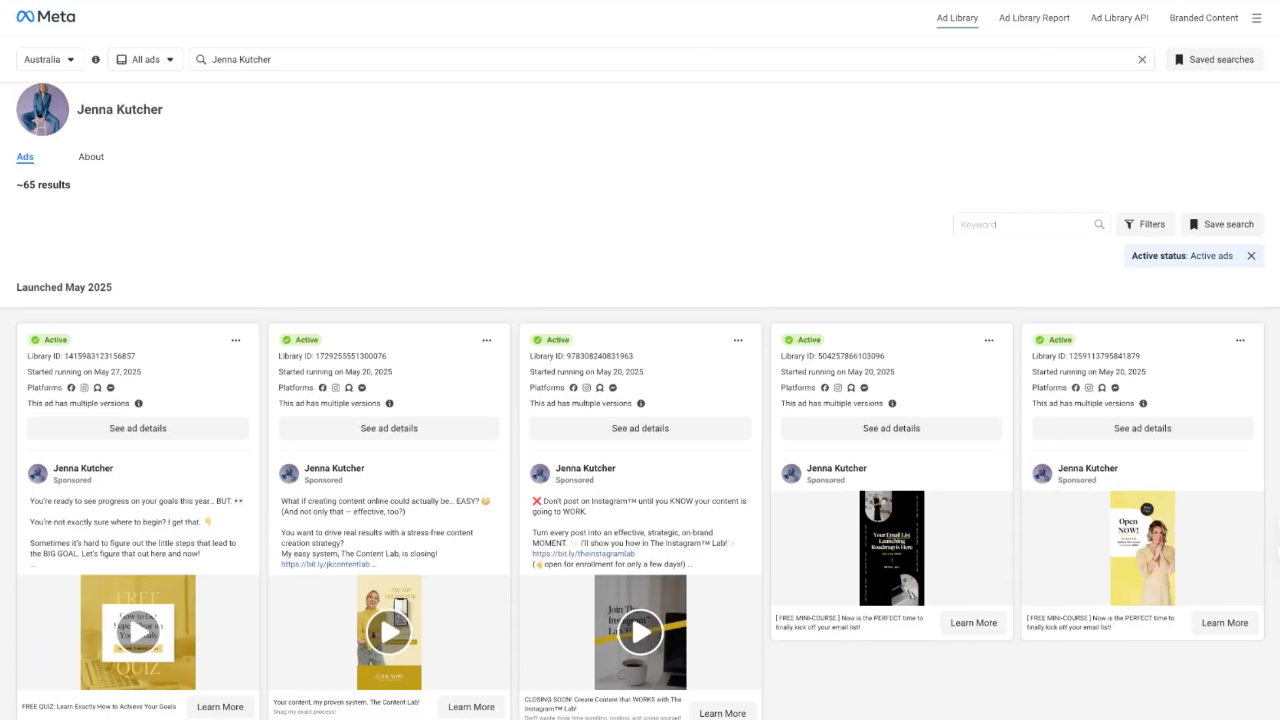Expand the Australia country dropdown
The height and width of the screenshot is (720, 1280).
coord(50,60)
